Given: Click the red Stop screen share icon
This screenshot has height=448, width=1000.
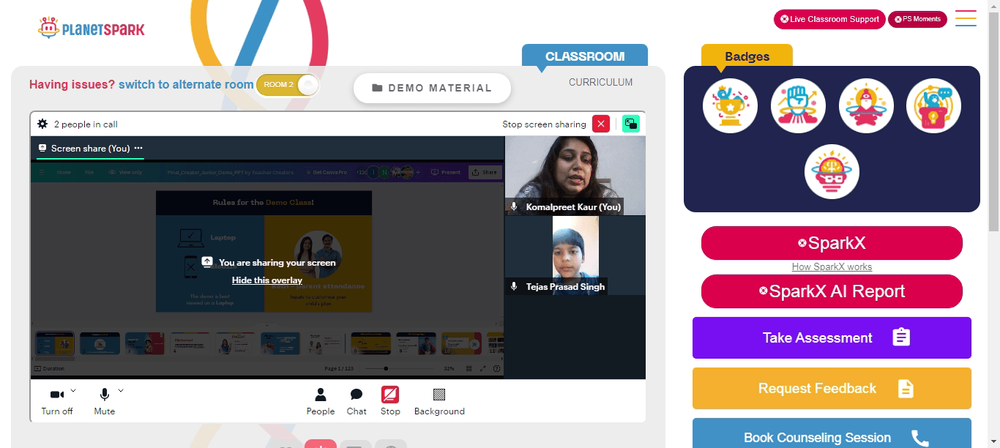Looking at the screenshot, I should pos(390,395).
